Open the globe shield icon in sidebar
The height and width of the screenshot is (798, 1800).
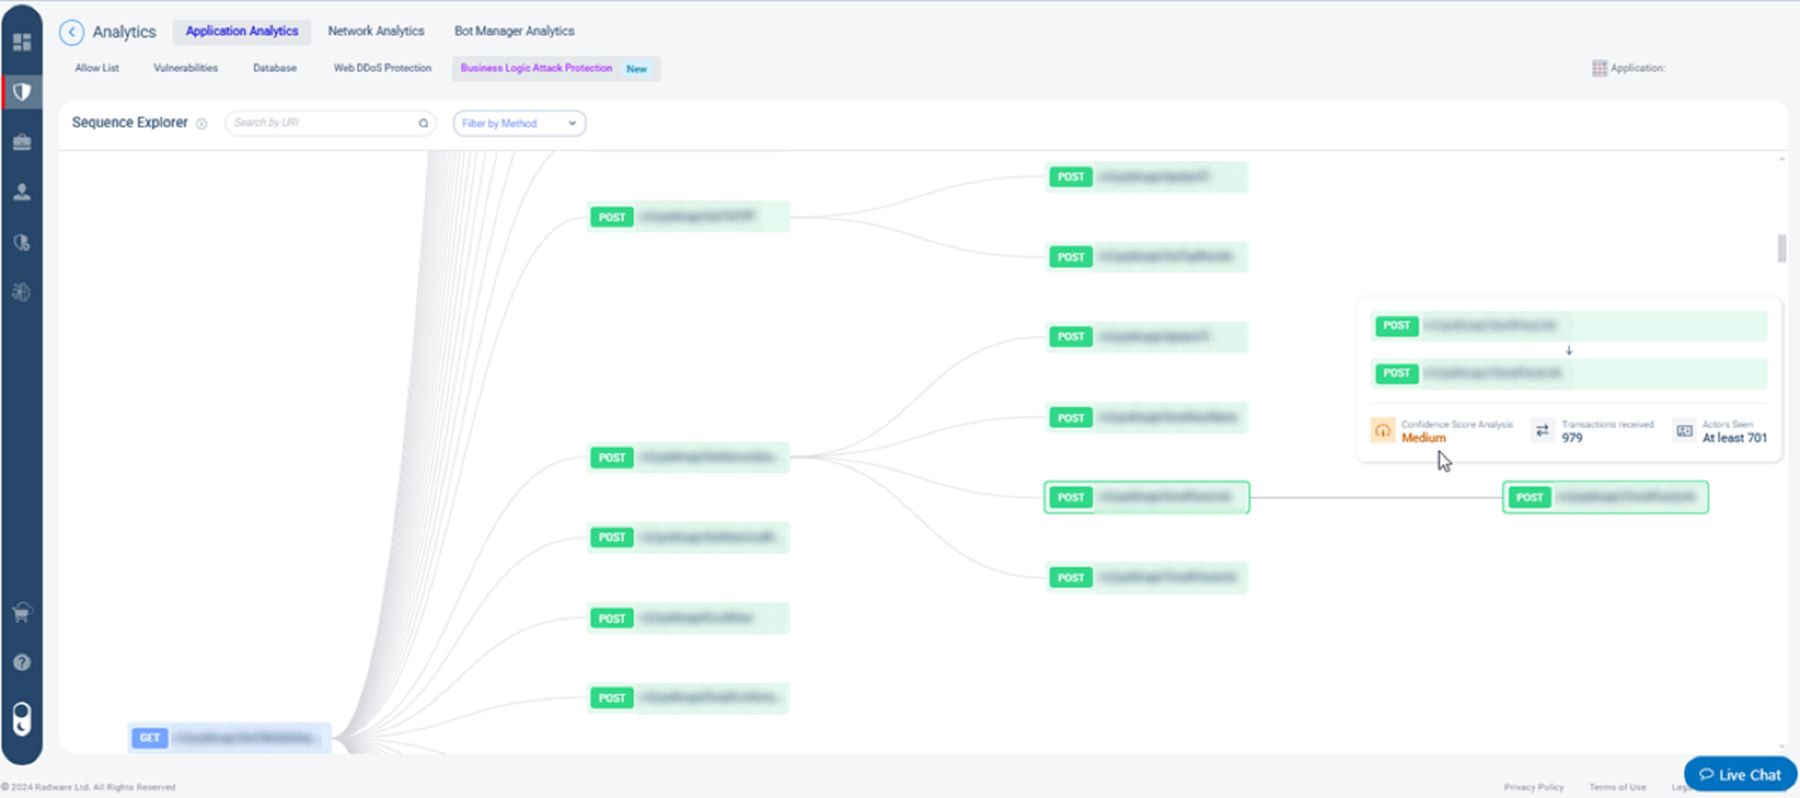(22, 242)
